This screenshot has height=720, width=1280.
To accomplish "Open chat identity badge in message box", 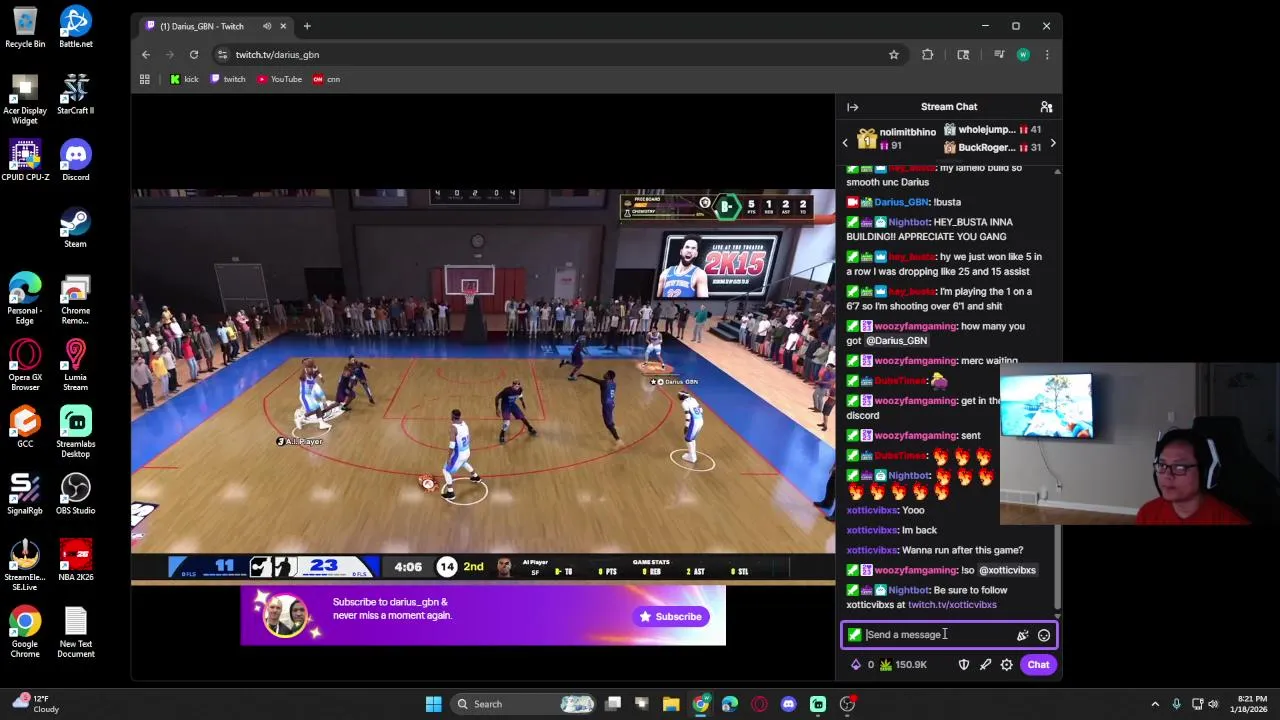I will 854,635.
